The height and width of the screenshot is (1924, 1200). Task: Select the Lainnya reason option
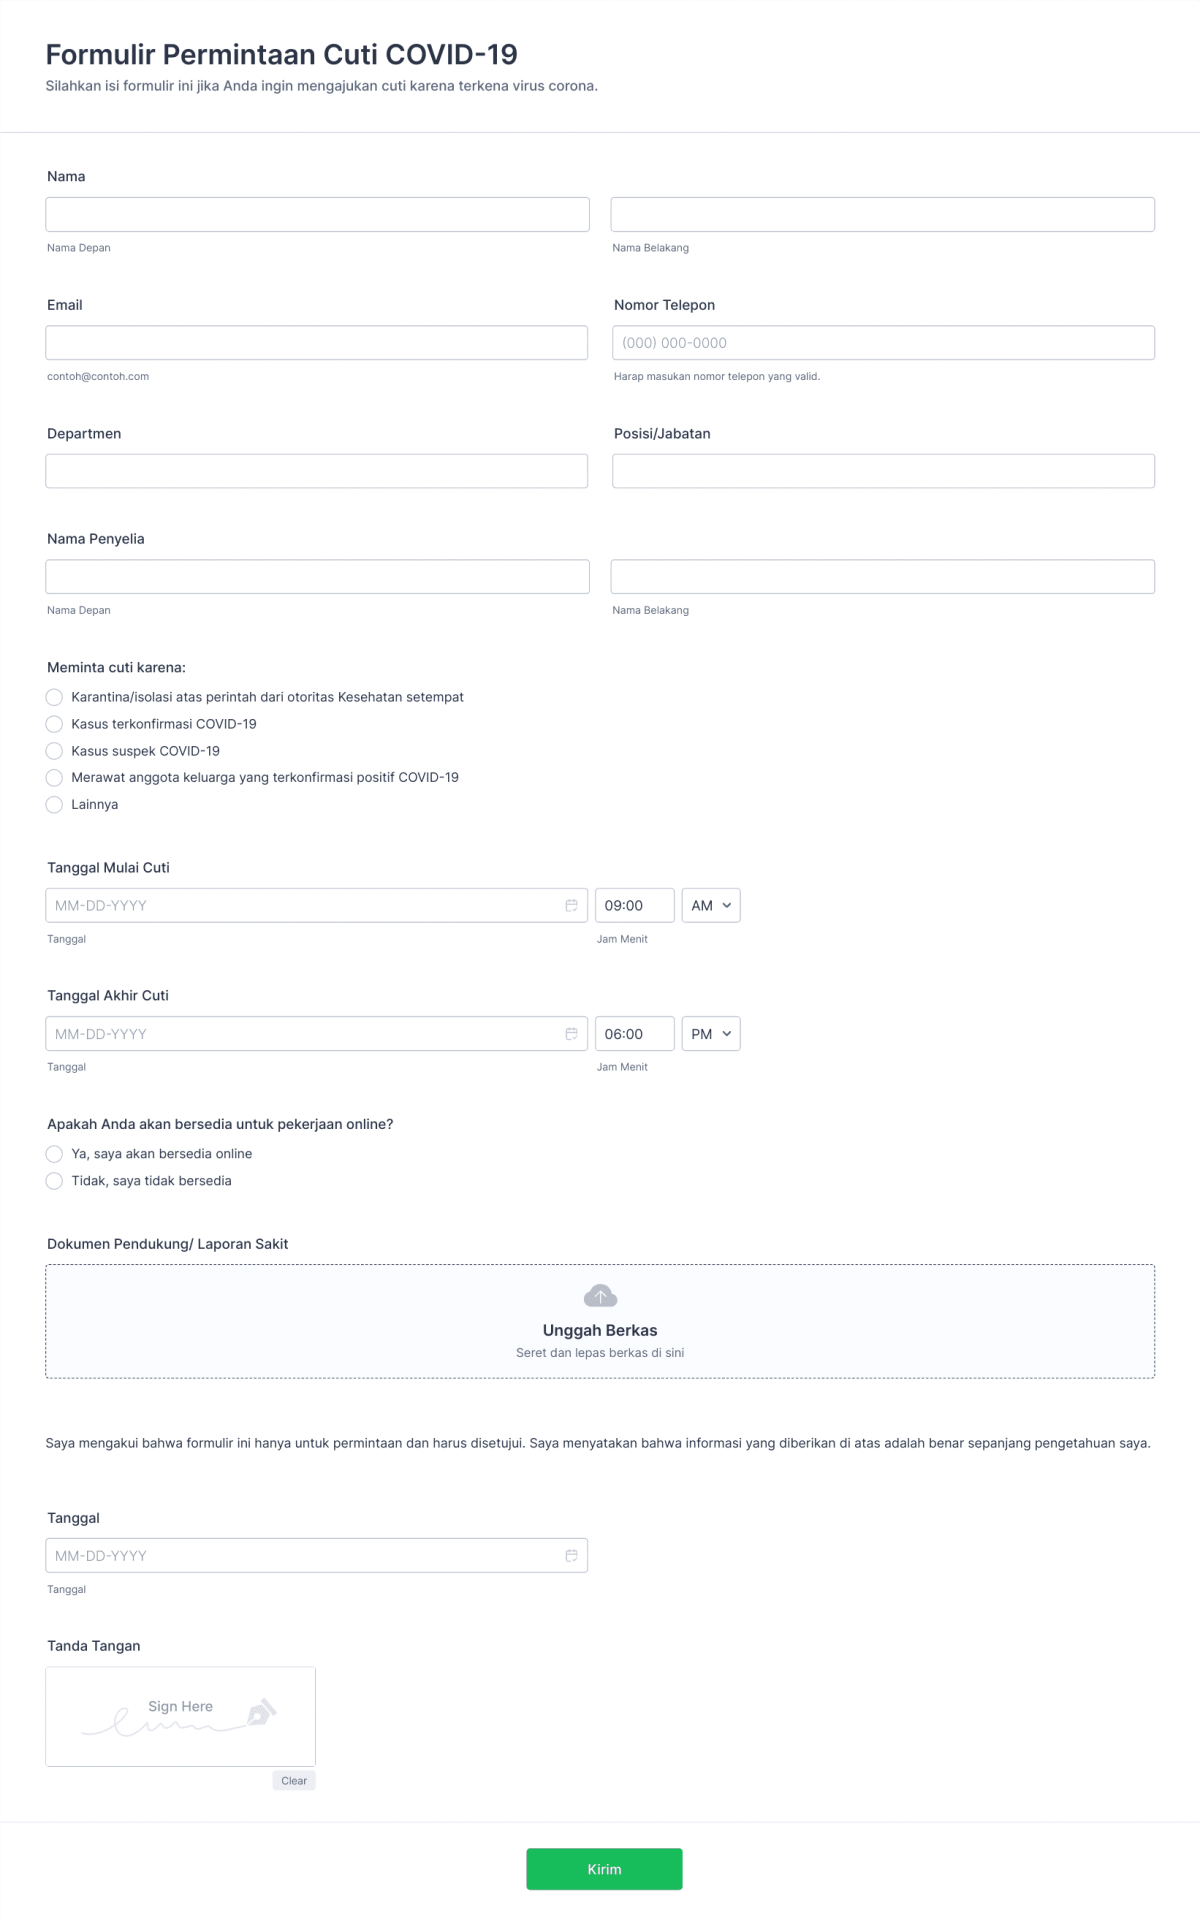pyautogui.click(x=54, y=805)
